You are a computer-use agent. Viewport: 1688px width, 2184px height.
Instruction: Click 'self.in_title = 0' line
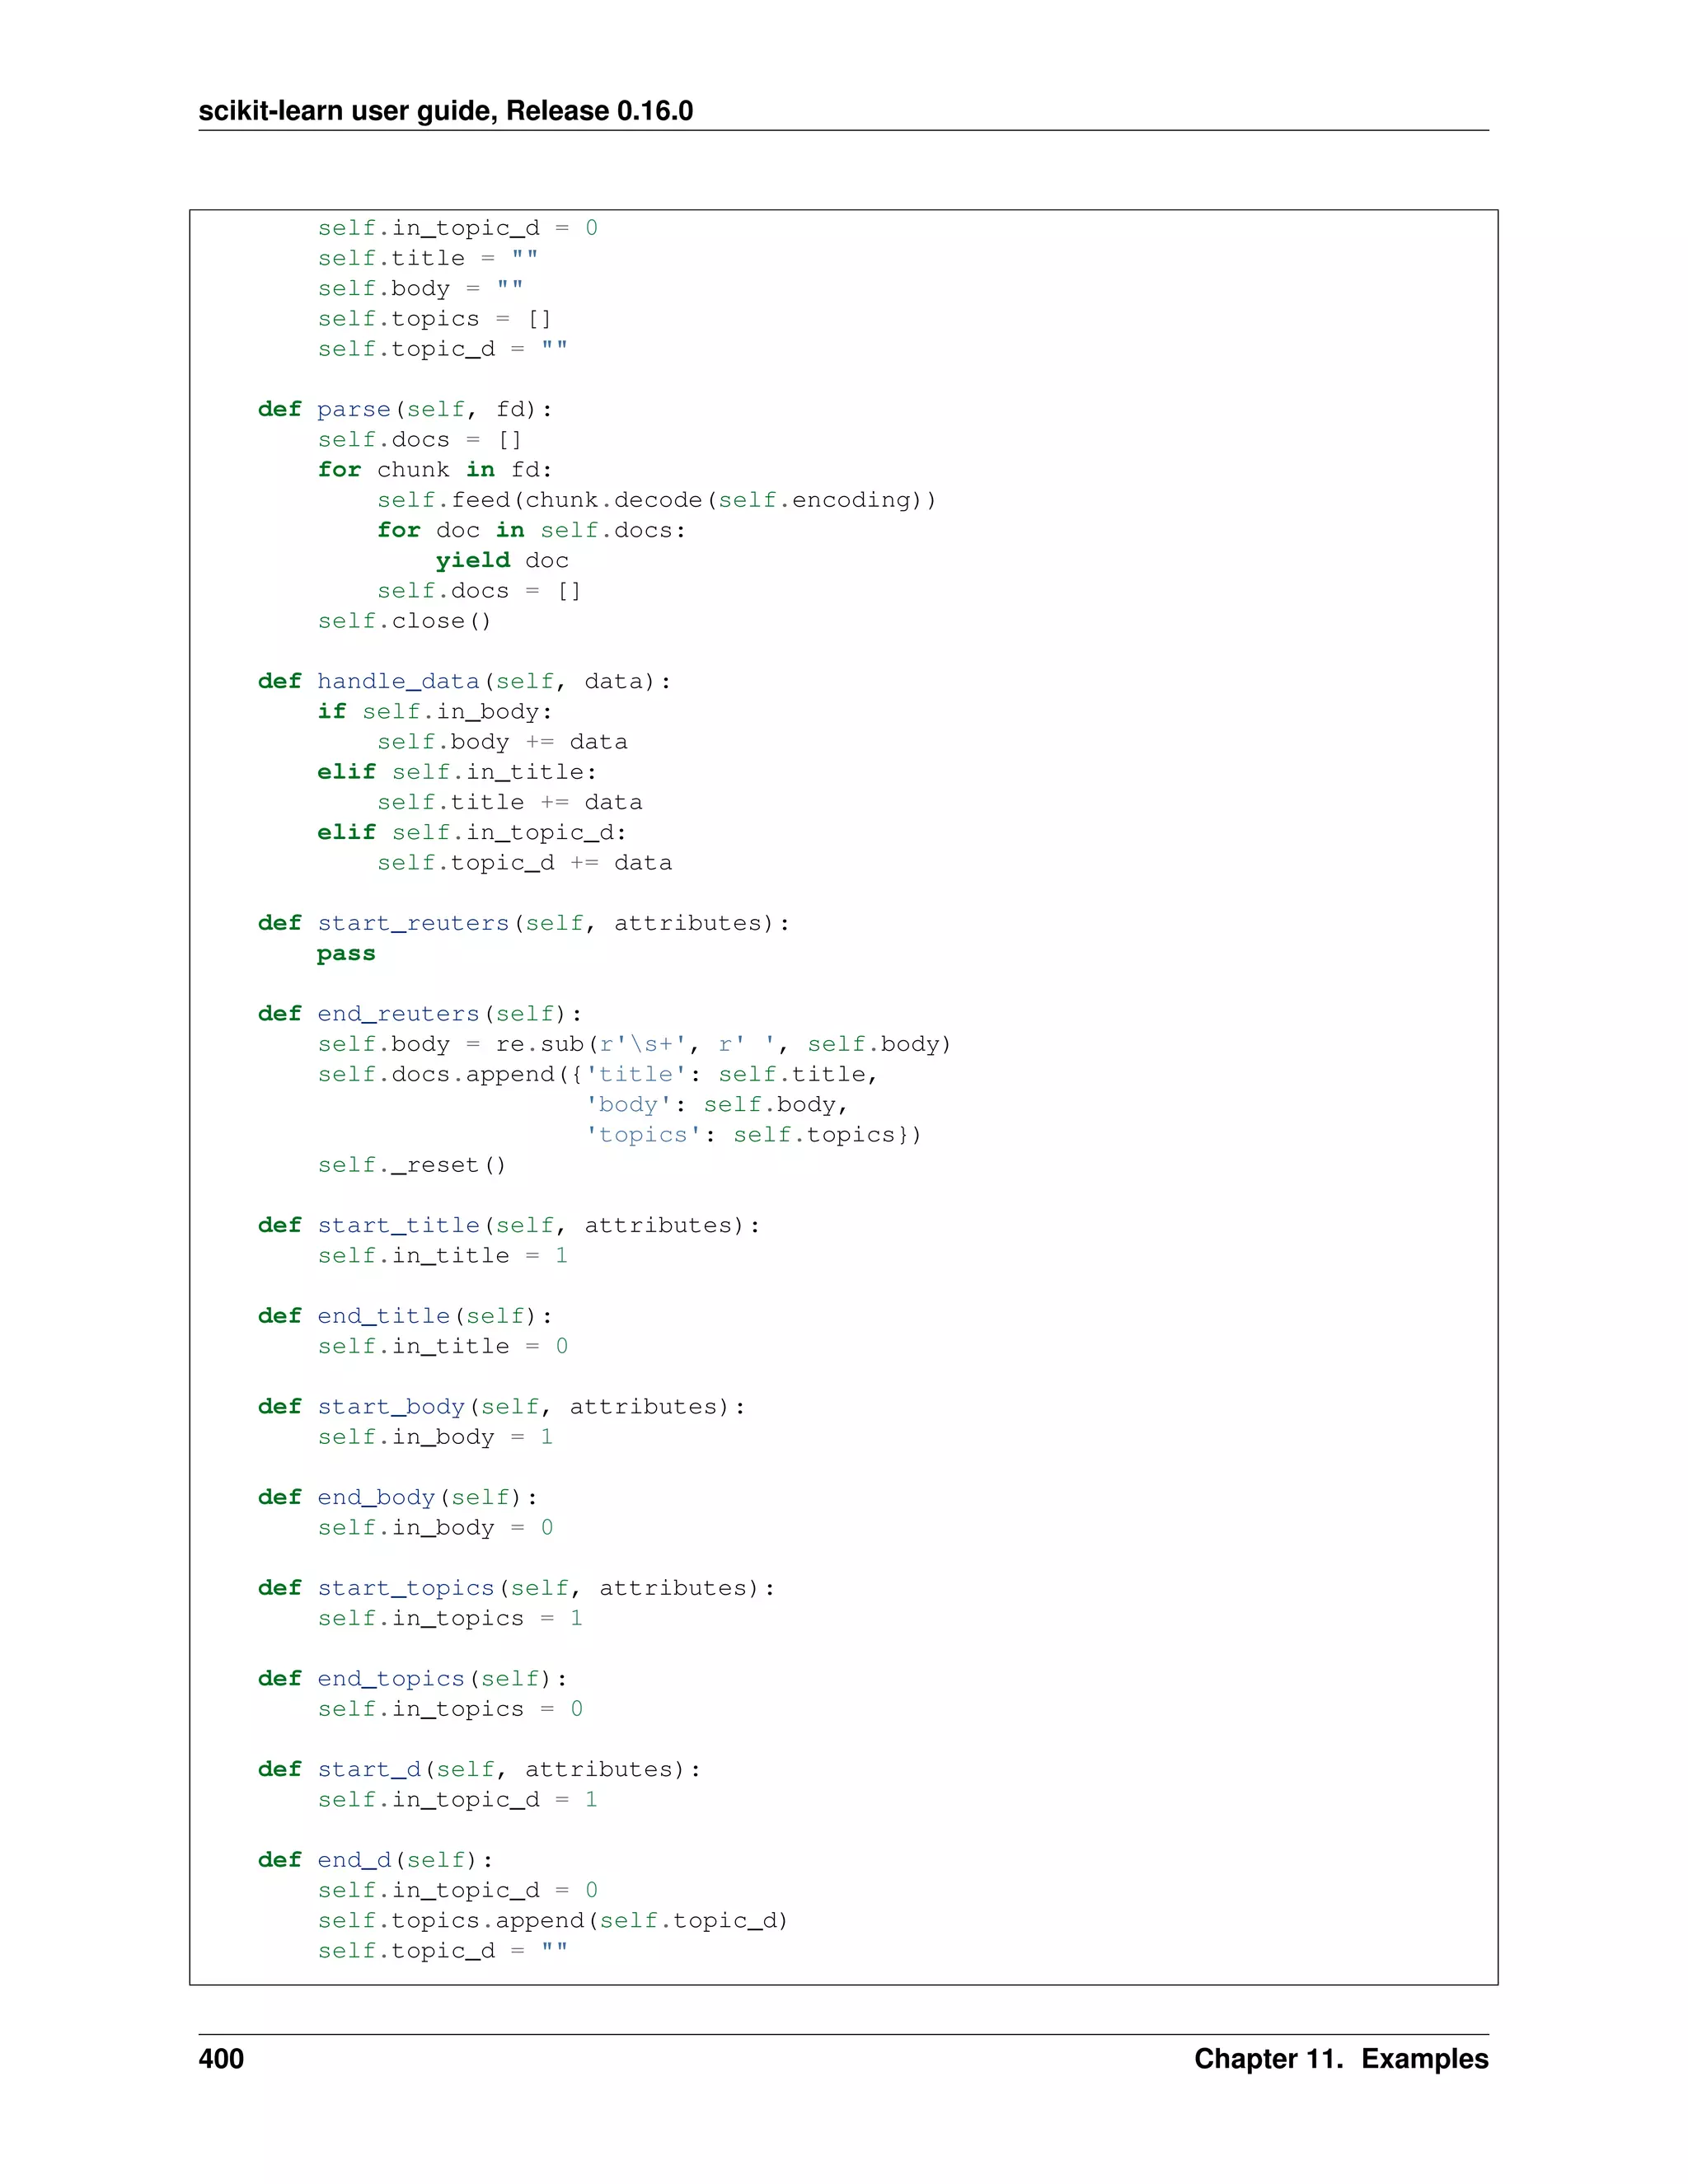(x=443, y=1347)
